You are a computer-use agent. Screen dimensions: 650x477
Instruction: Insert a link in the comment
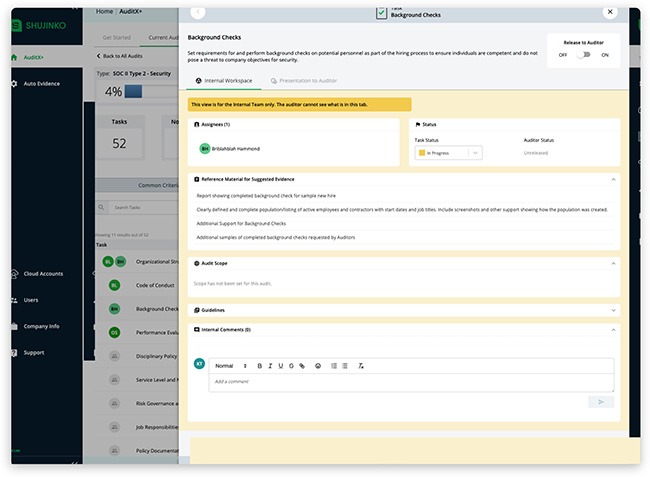tap(302, 366)
